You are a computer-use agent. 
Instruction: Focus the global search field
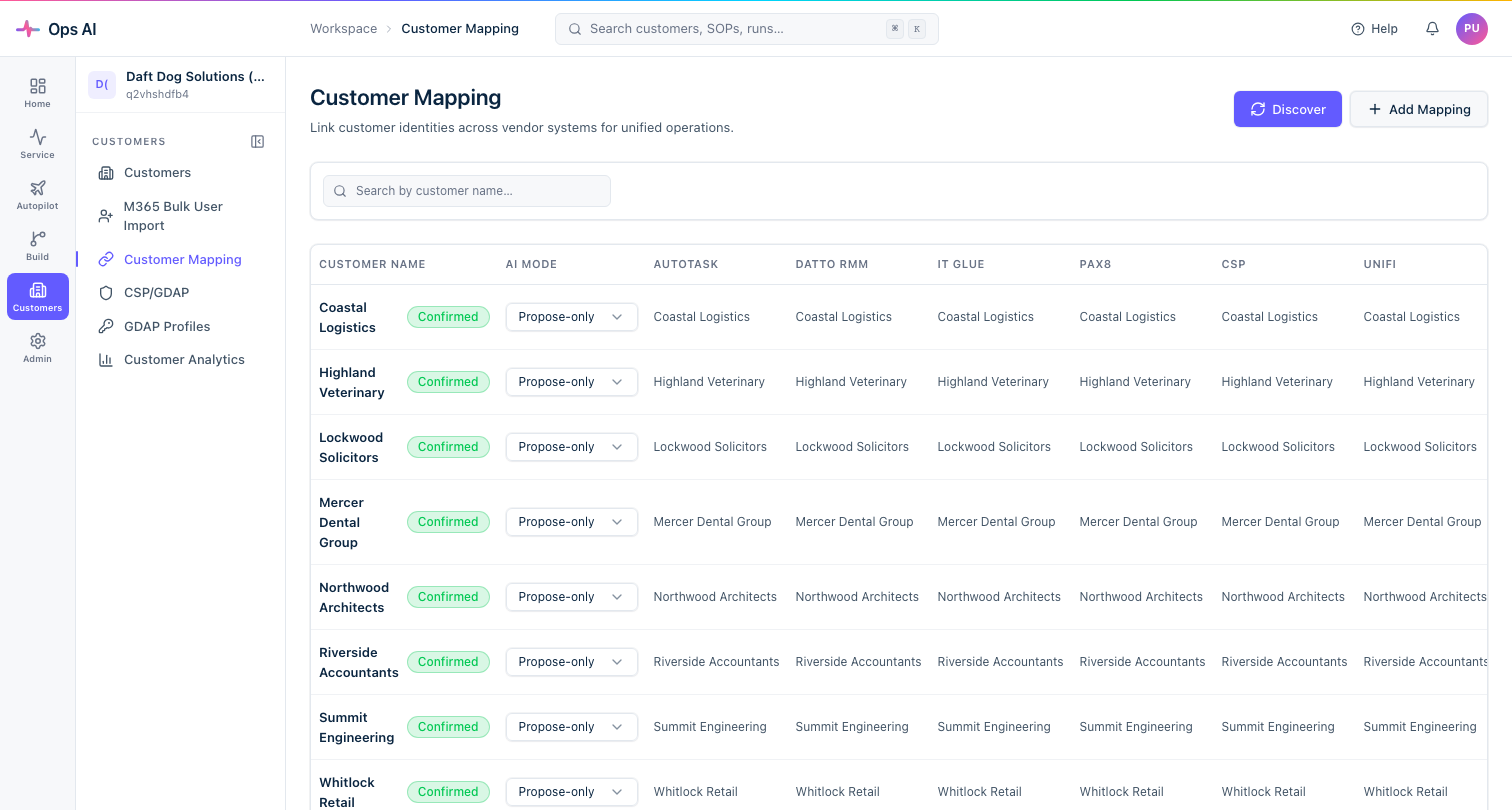click(746, 29)
